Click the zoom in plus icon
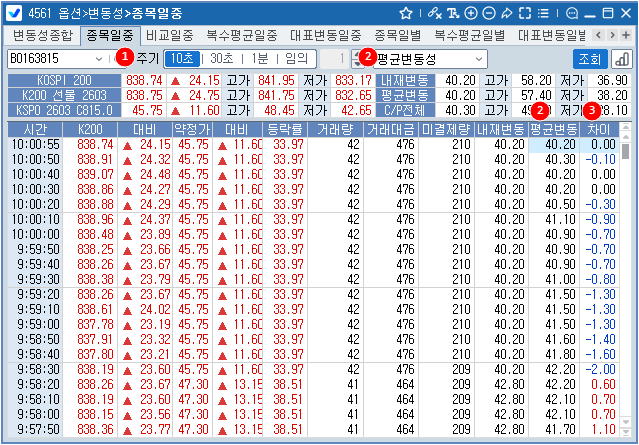This screenshot has height=445, width=639. [471, 13]
